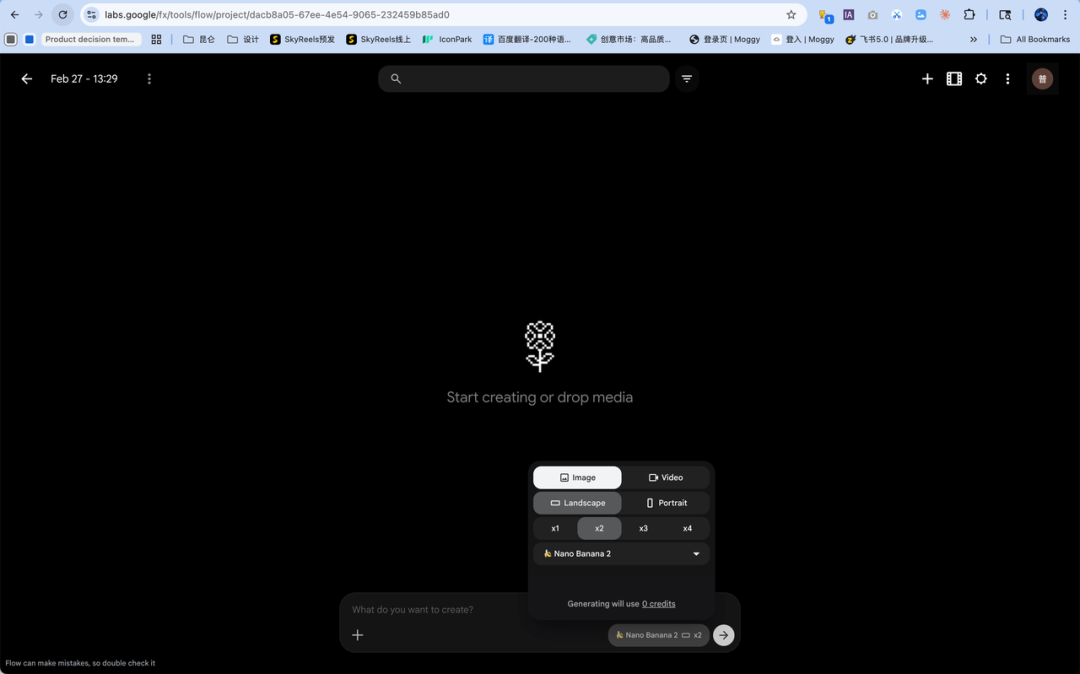Open the 飞书5.0 bookmark
Screen dimensions: 1080x674
tap(889, 39)
